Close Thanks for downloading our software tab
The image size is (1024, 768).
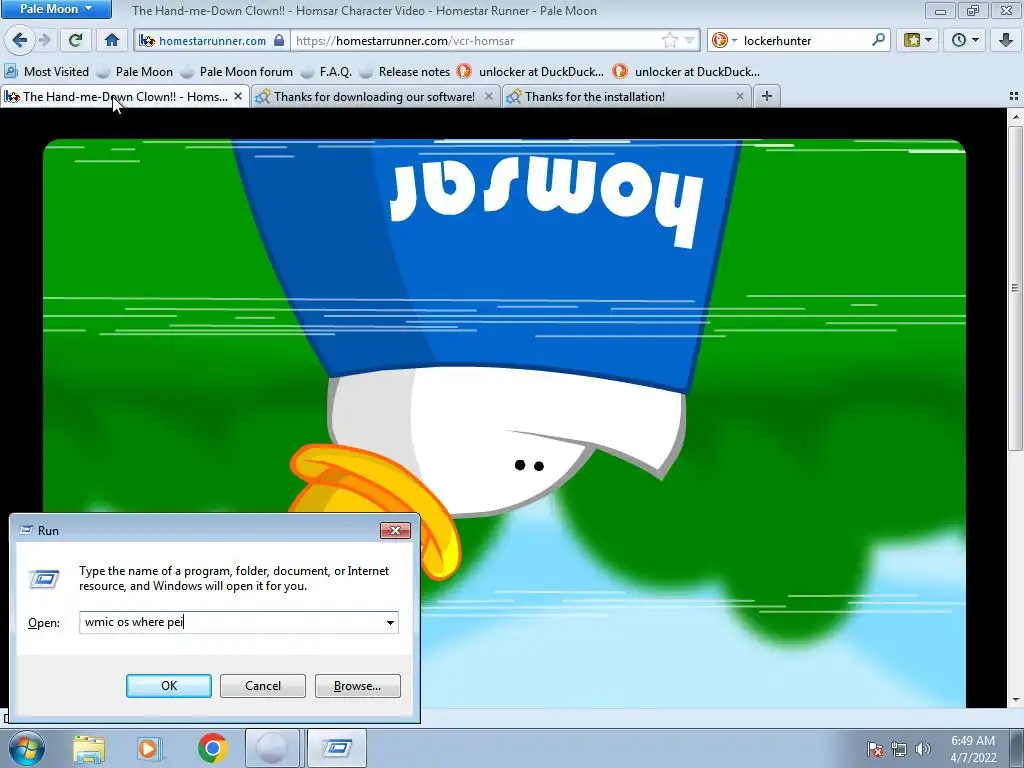488,96
